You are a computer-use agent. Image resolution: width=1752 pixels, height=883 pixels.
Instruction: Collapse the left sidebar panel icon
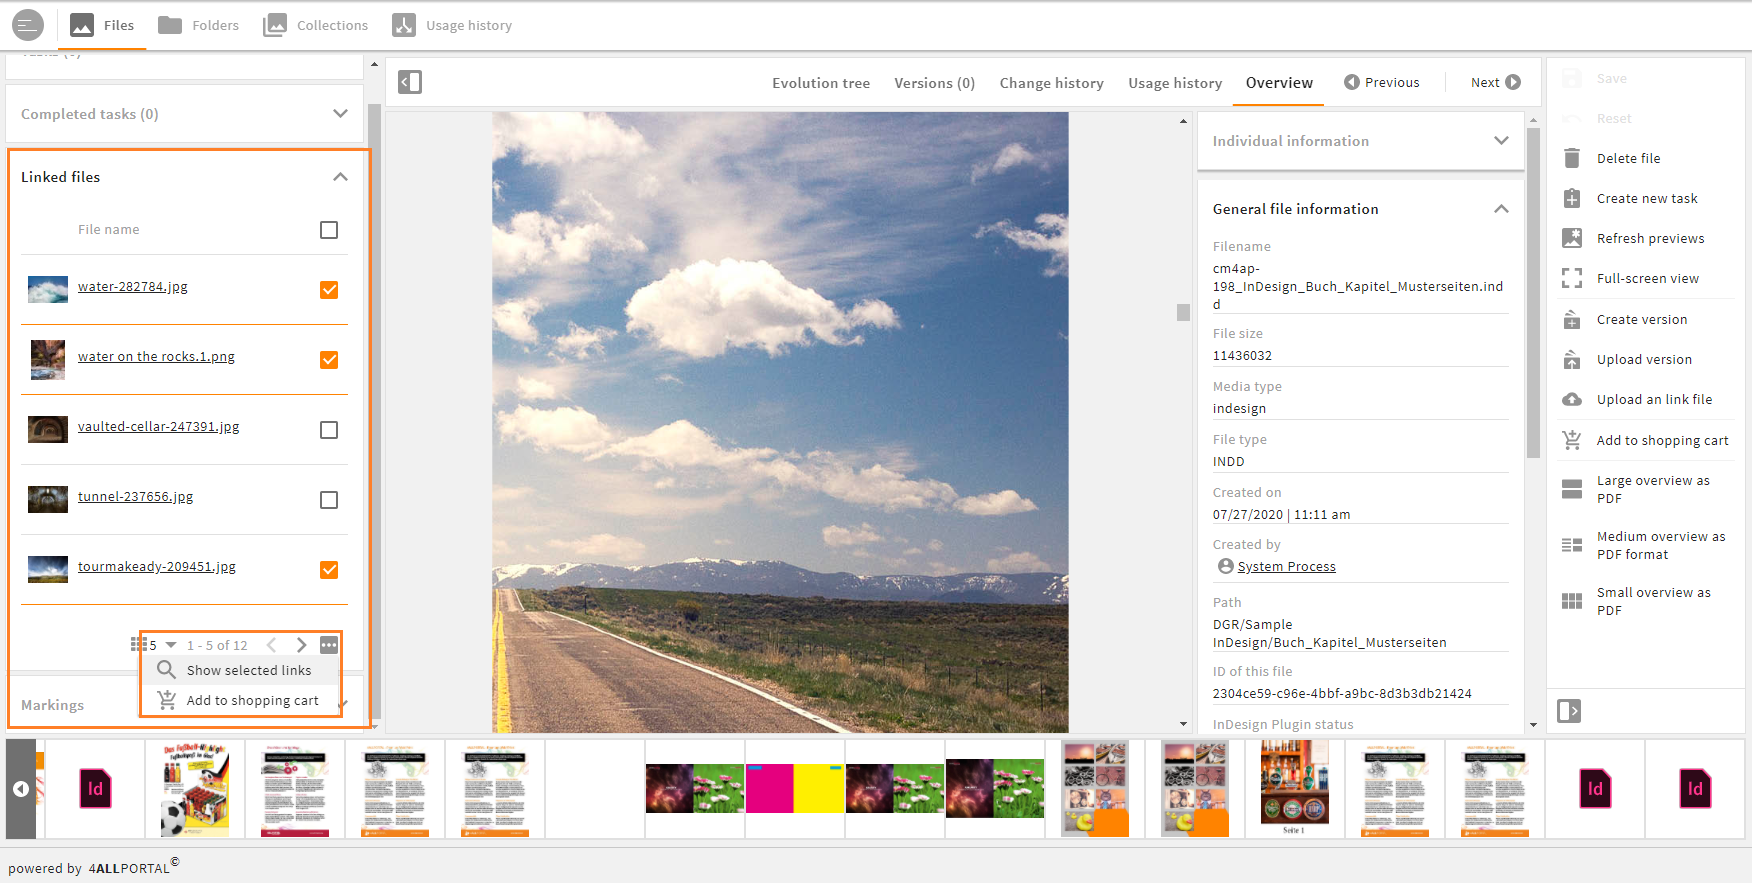point(410,82)
